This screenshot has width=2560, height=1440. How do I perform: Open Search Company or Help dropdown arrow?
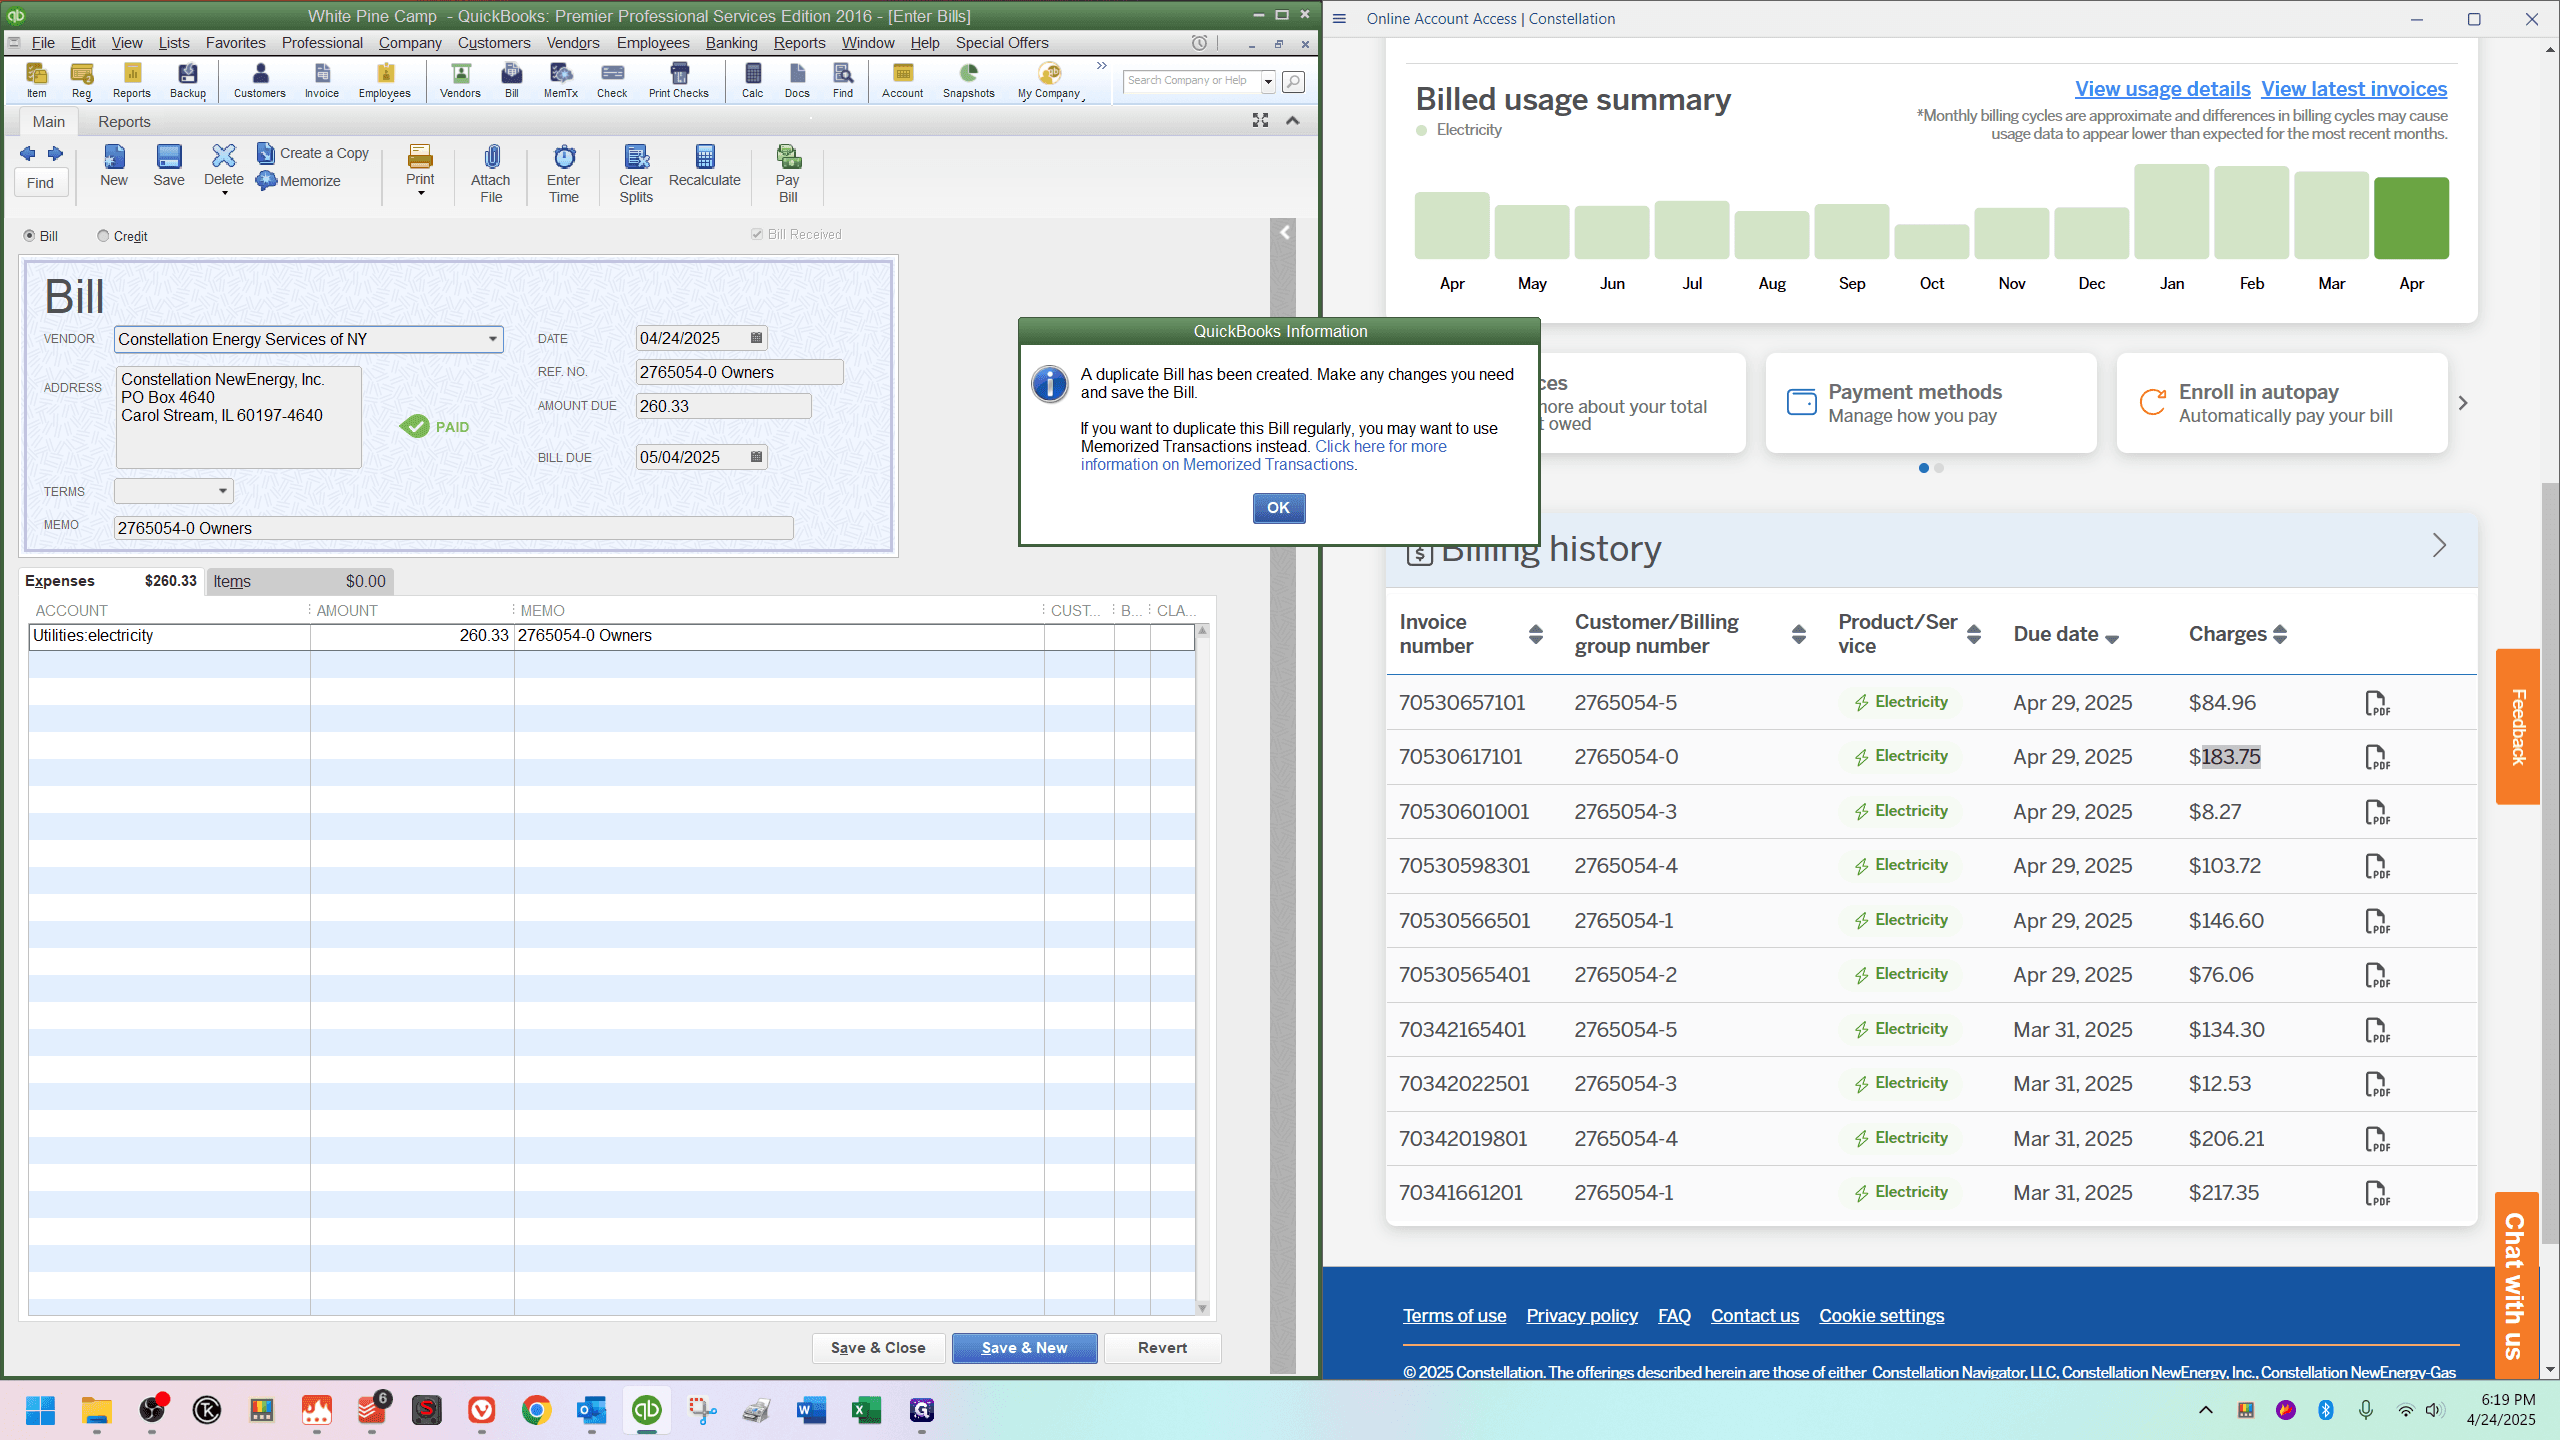1267,81
